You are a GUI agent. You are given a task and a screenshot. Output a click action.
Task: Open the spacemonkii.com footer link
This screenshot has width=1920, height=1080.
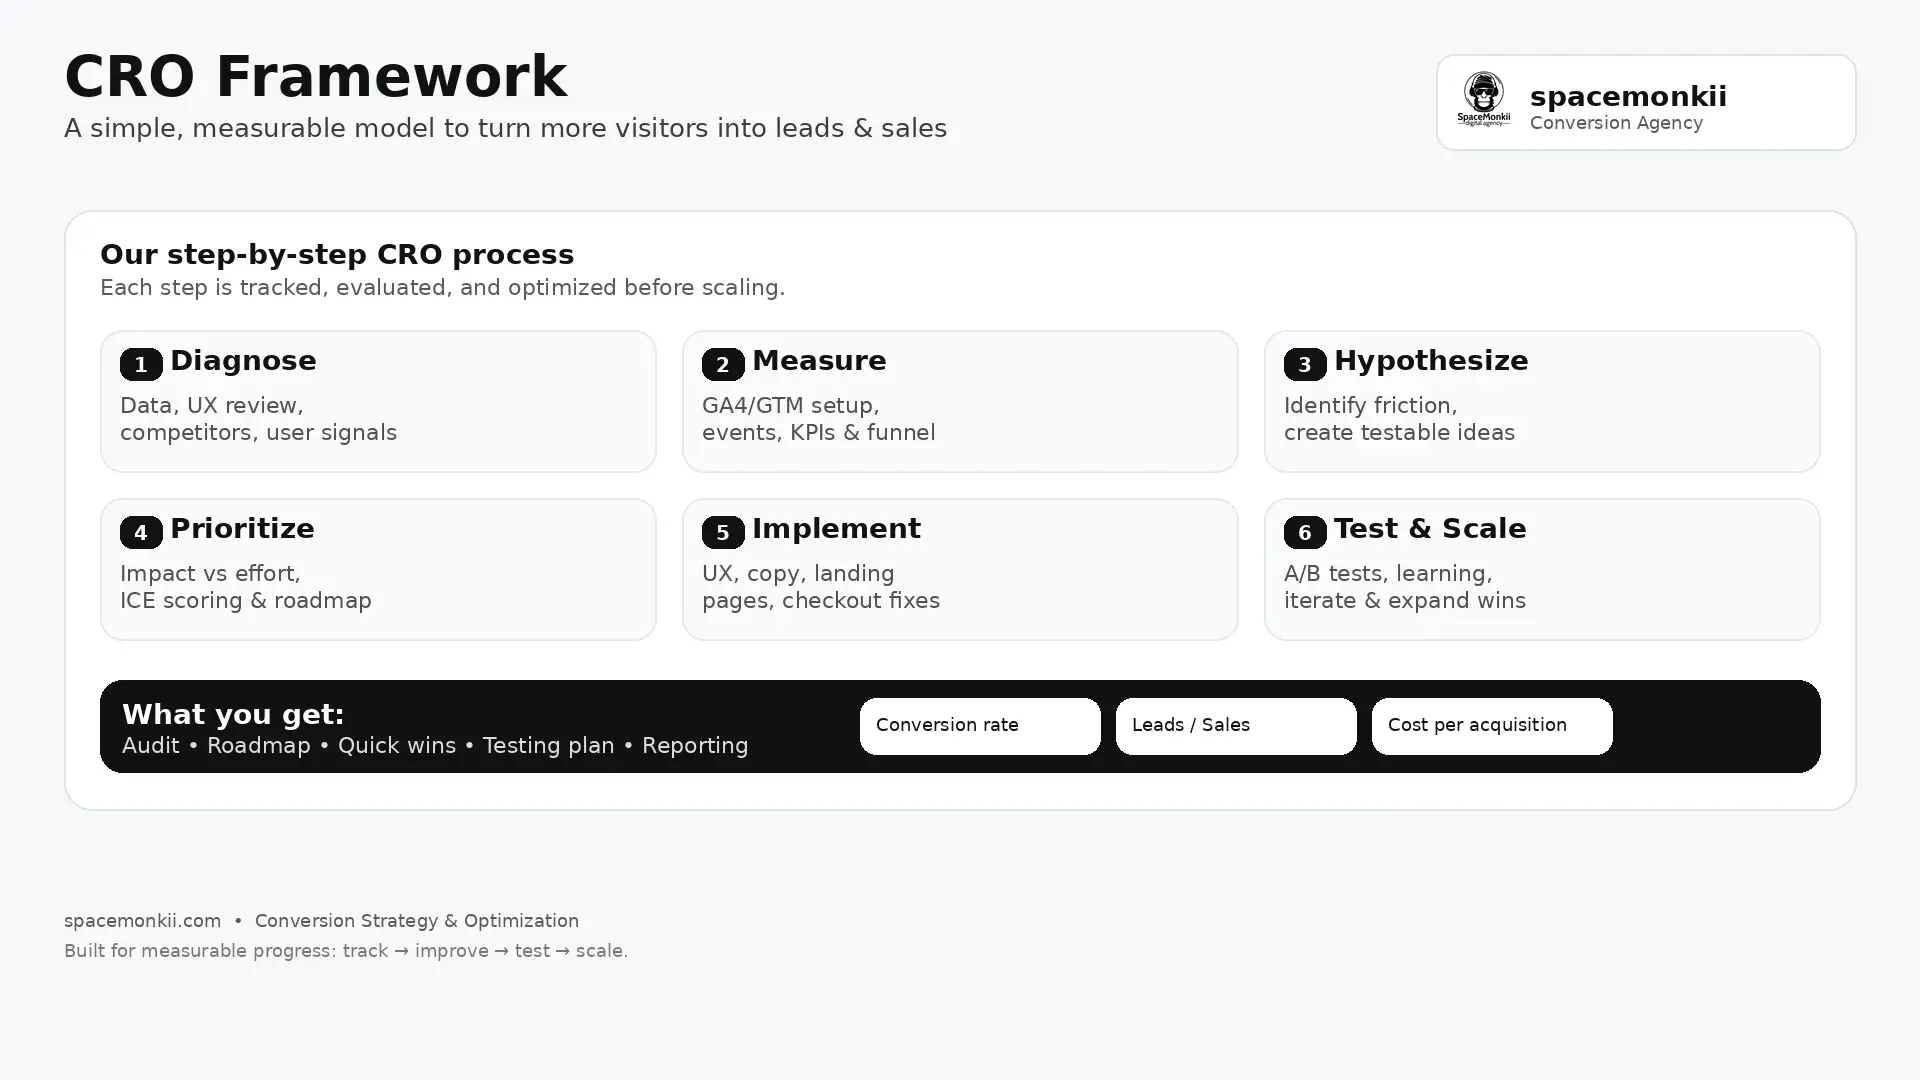(x=142, y=921)
